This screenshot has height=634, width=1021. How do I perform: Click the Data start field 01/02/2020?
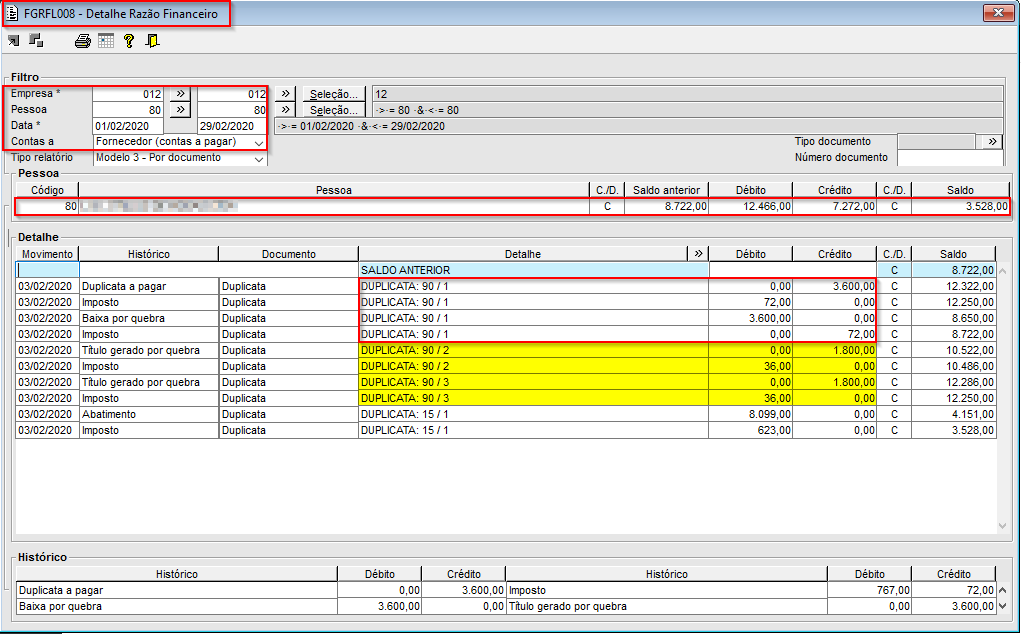(x=128, y=126)
